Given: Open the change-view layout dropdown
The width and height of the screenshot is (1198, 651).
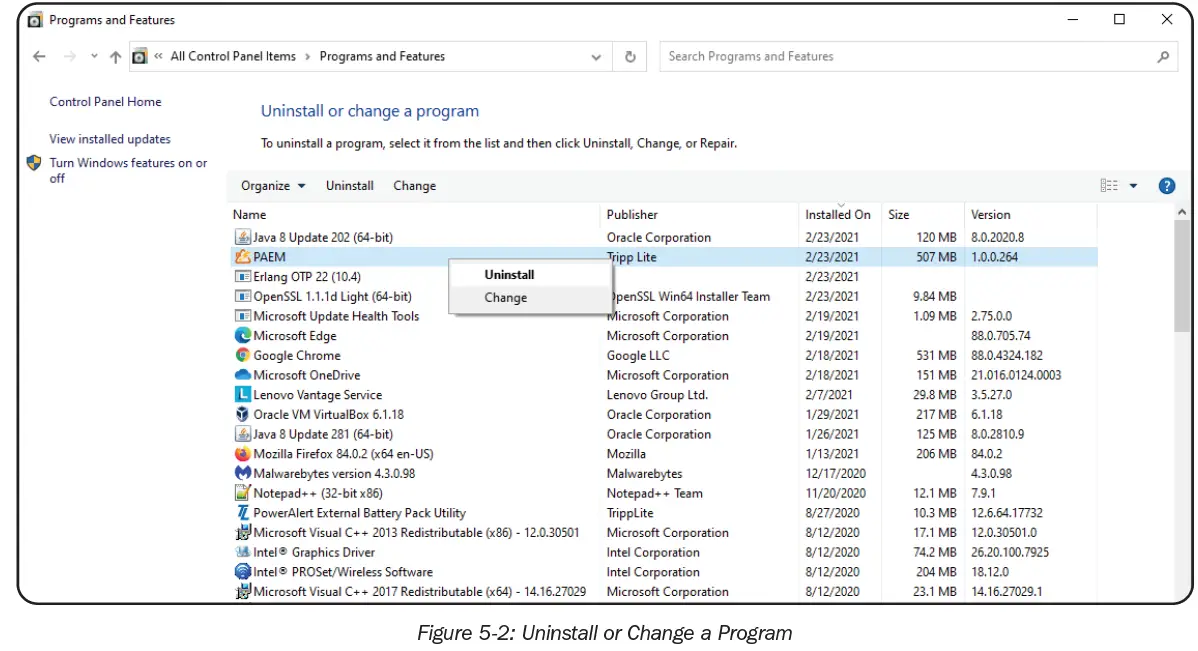Looking at the screenshot, I should [1134, 185].
